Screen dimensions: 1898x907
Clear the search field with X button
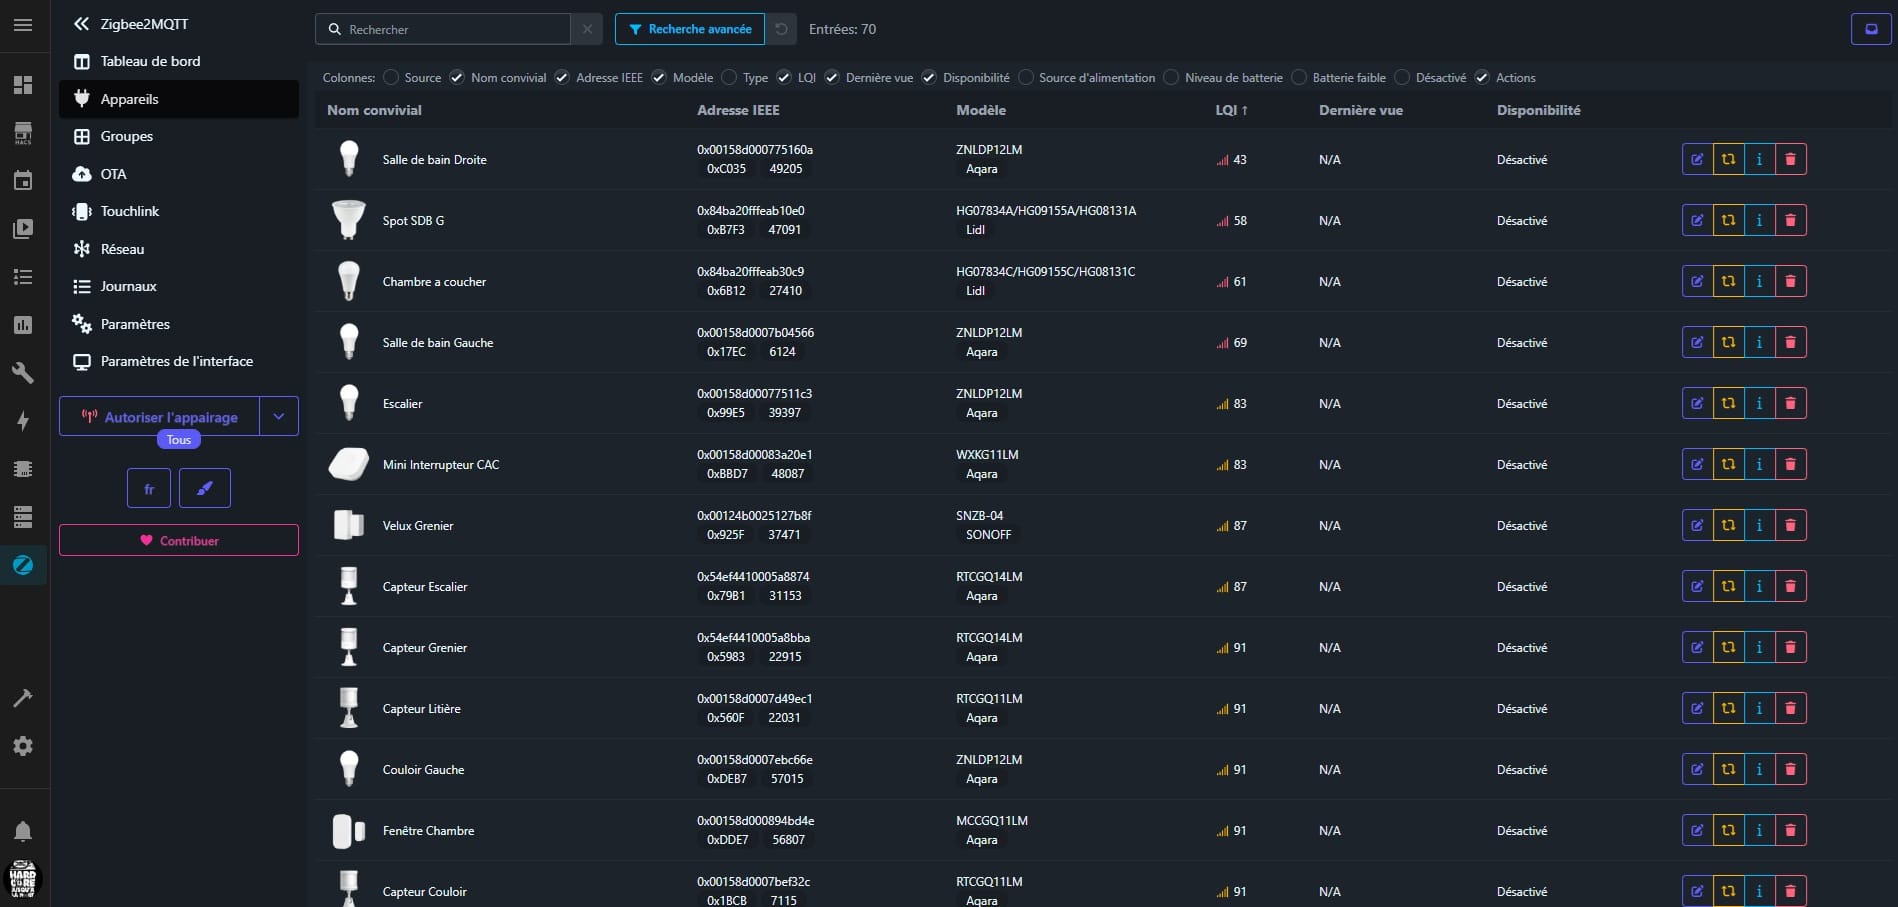[x=587, y=29]
